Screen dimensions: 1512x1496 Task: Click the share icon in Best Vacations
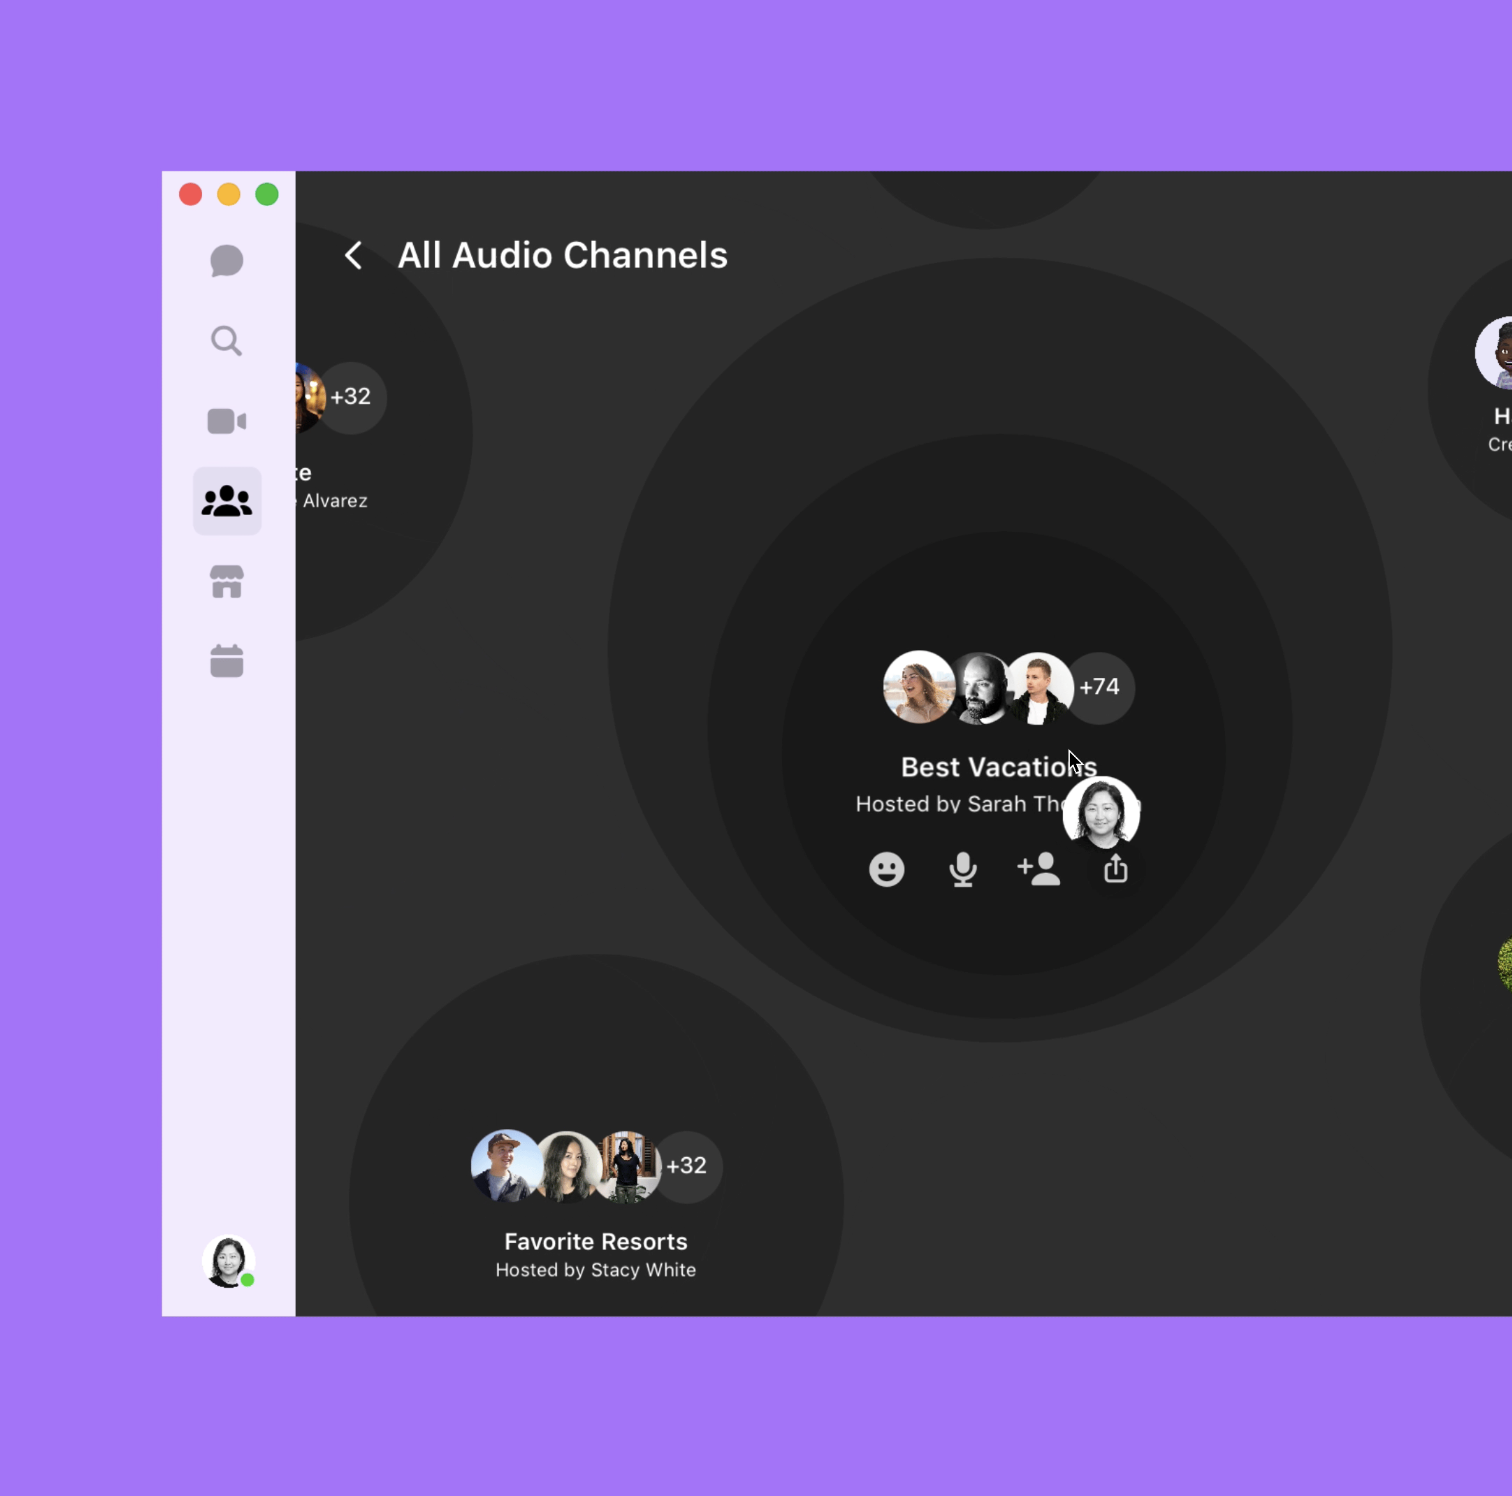(1115, 871)
